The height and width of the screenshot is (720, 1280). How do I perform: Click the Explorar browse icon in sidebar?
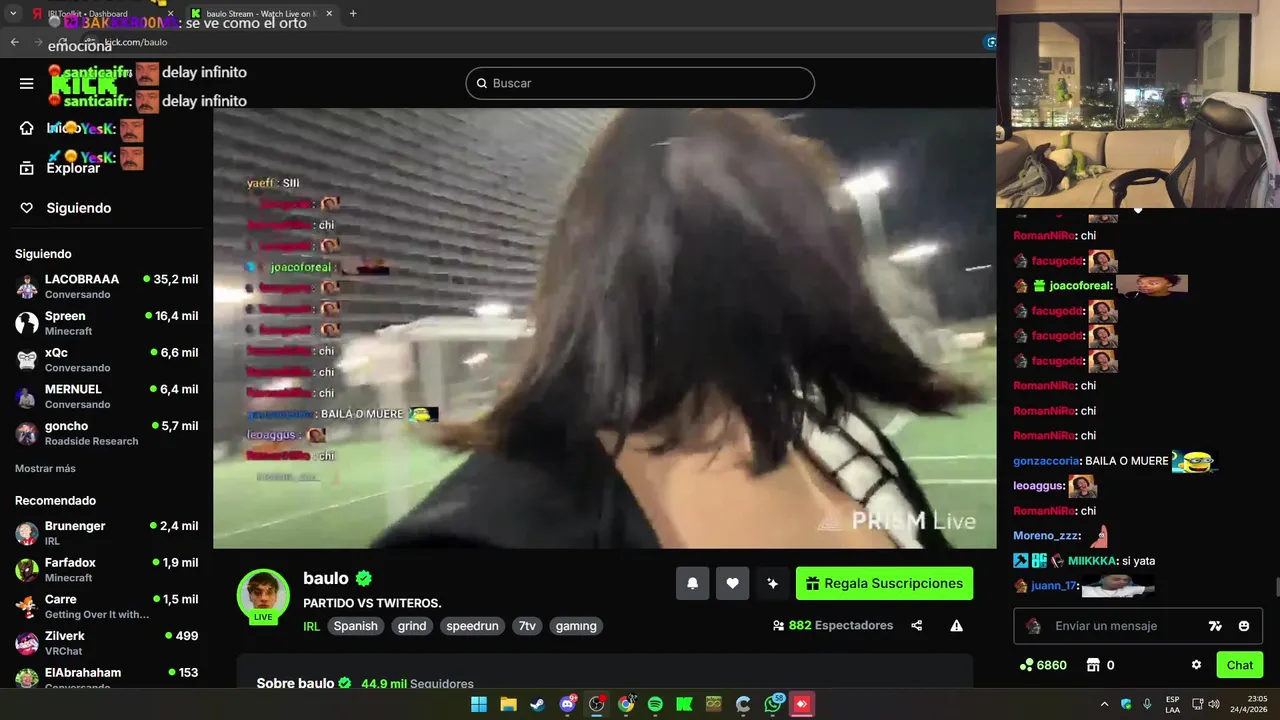pyautogui.click(x=27, y=168)
